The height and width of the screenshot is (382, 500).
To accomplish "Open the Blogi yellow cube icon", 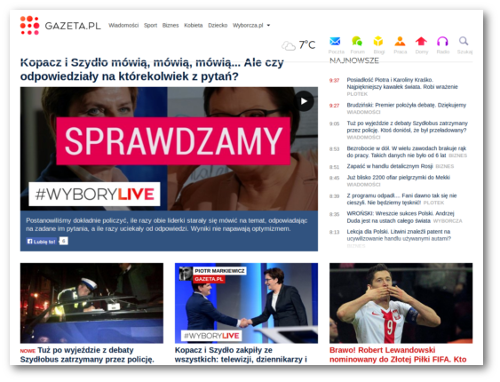I will coord(378,41).
